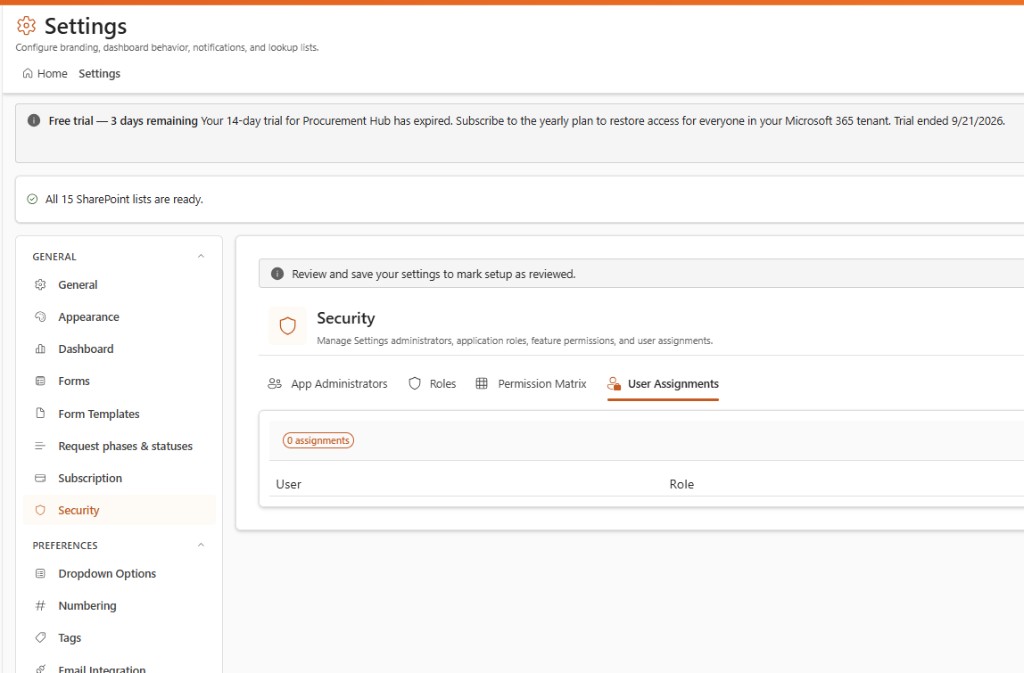
Task: Select the User Assignments tab
Action: click(x=663, y=384)
